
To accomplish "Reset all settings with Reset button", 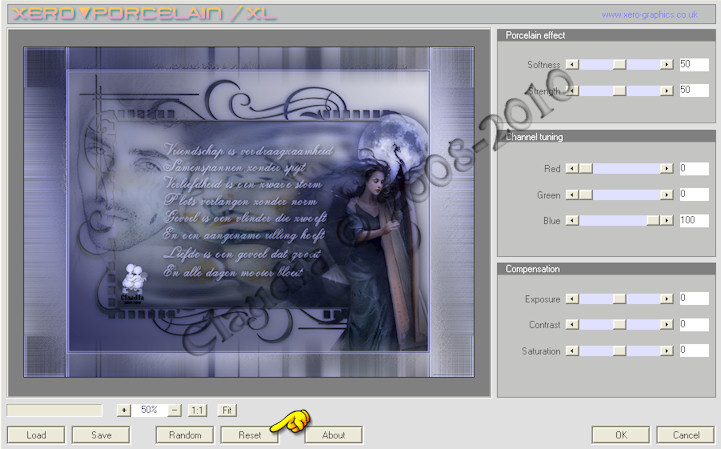I will pyautogui.click(x=250, y=435).
